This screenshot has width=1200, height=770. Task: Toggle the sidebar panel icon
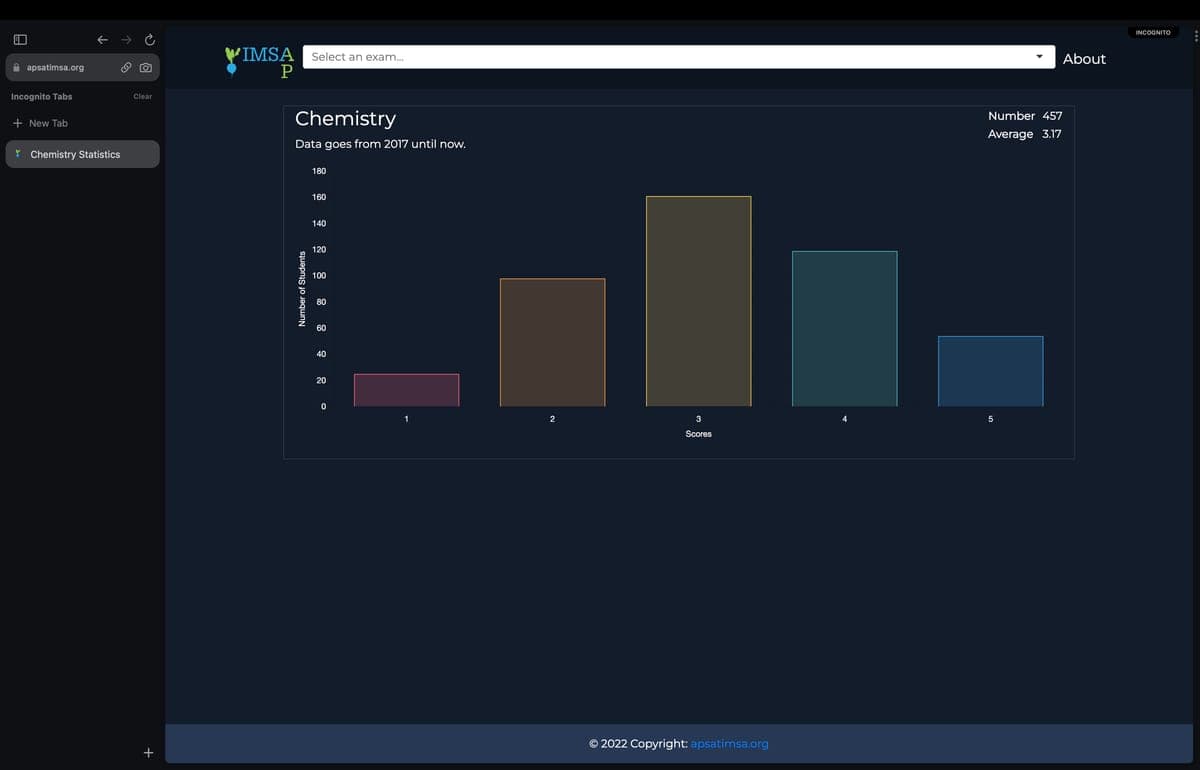point(19,40)
